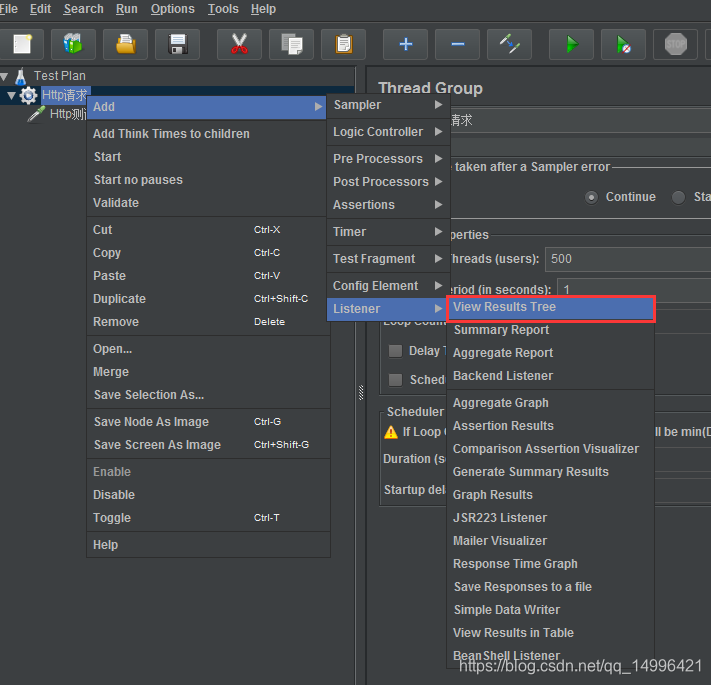Click the New test plan toolbar icon

pos(21,44)
